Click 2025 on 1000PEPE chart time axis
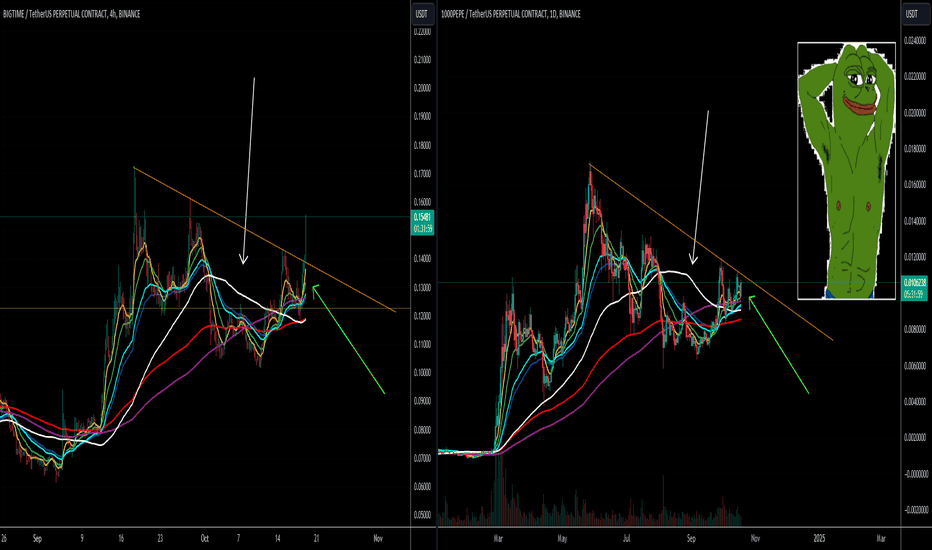932x550 pixels. point(819,539)
